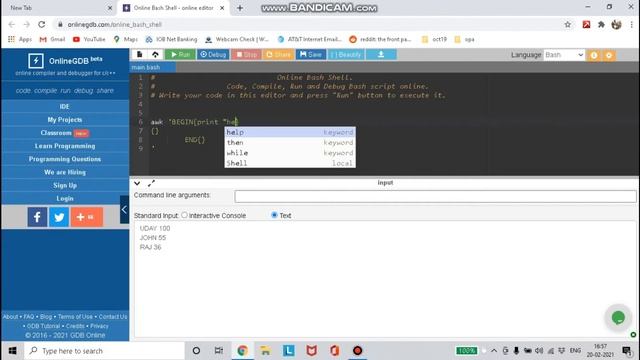Click the Stop button
Viewport: 640px width, 360px height.
click(x=247, y=54)
